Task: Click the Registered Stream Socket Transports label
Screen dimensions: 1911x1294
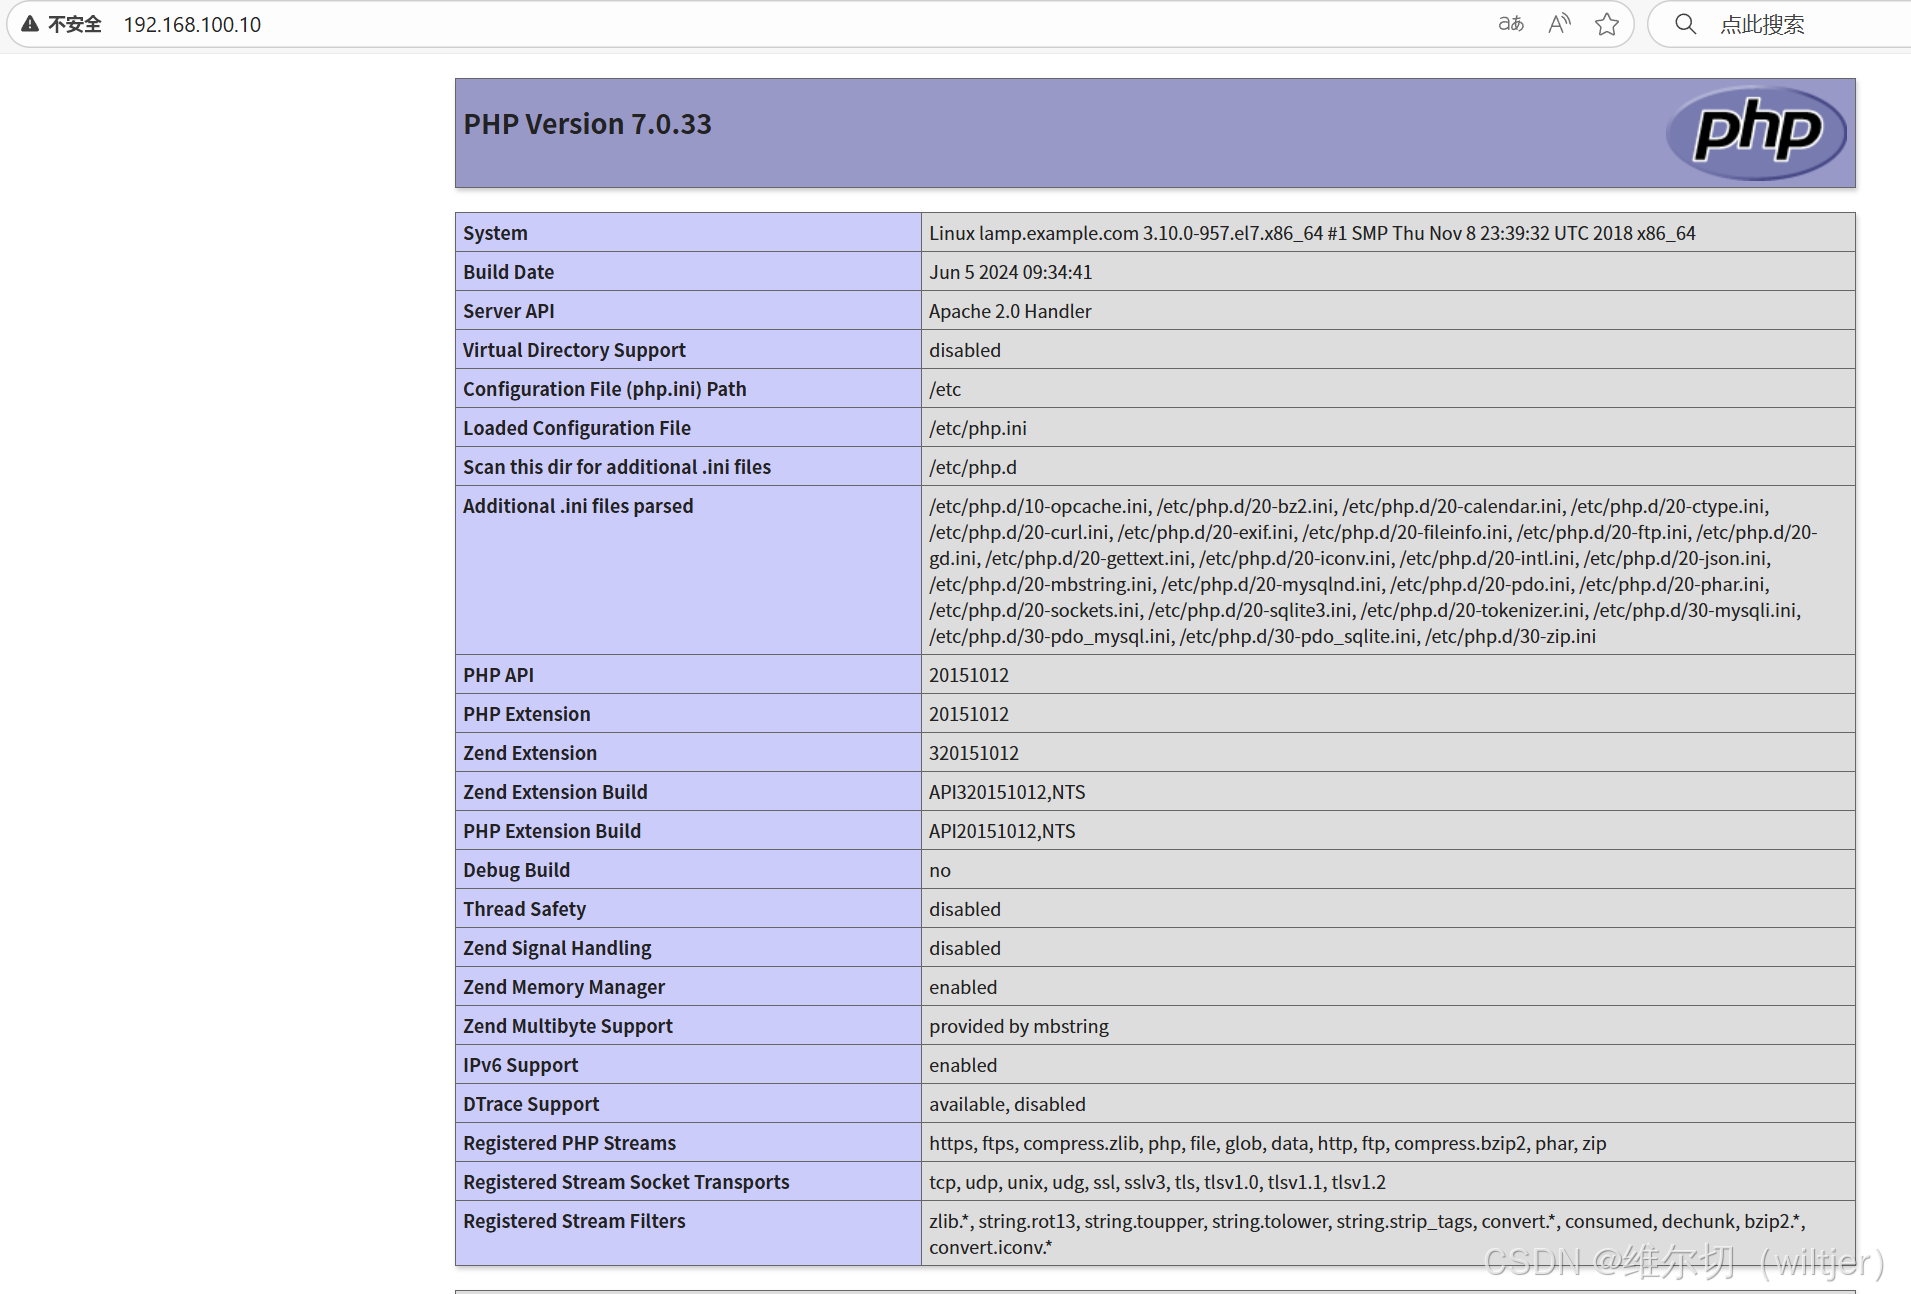Action: 626,1182
